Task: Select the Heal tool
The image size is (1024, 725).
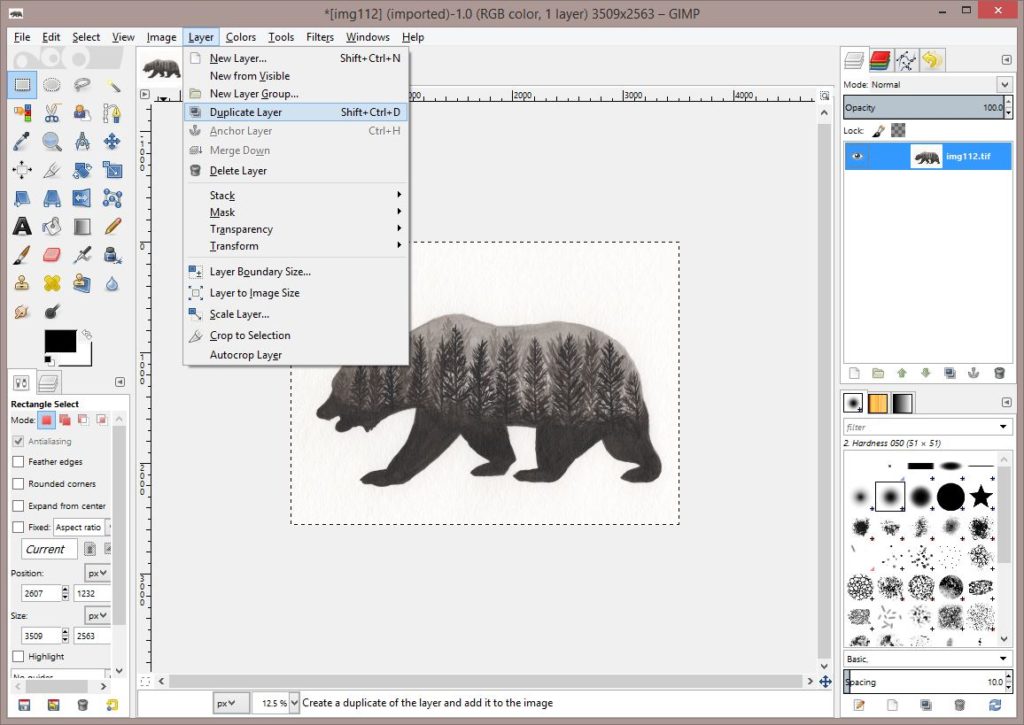Action: point(52,283)
